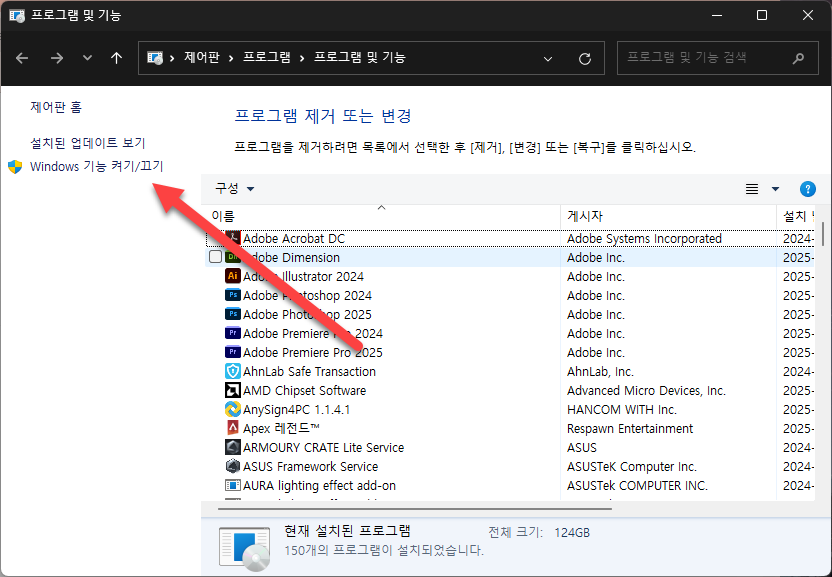Click publisher HANCOM WITH Inc.
Viewport: 832px width, 577px height.
coord(622,410)
